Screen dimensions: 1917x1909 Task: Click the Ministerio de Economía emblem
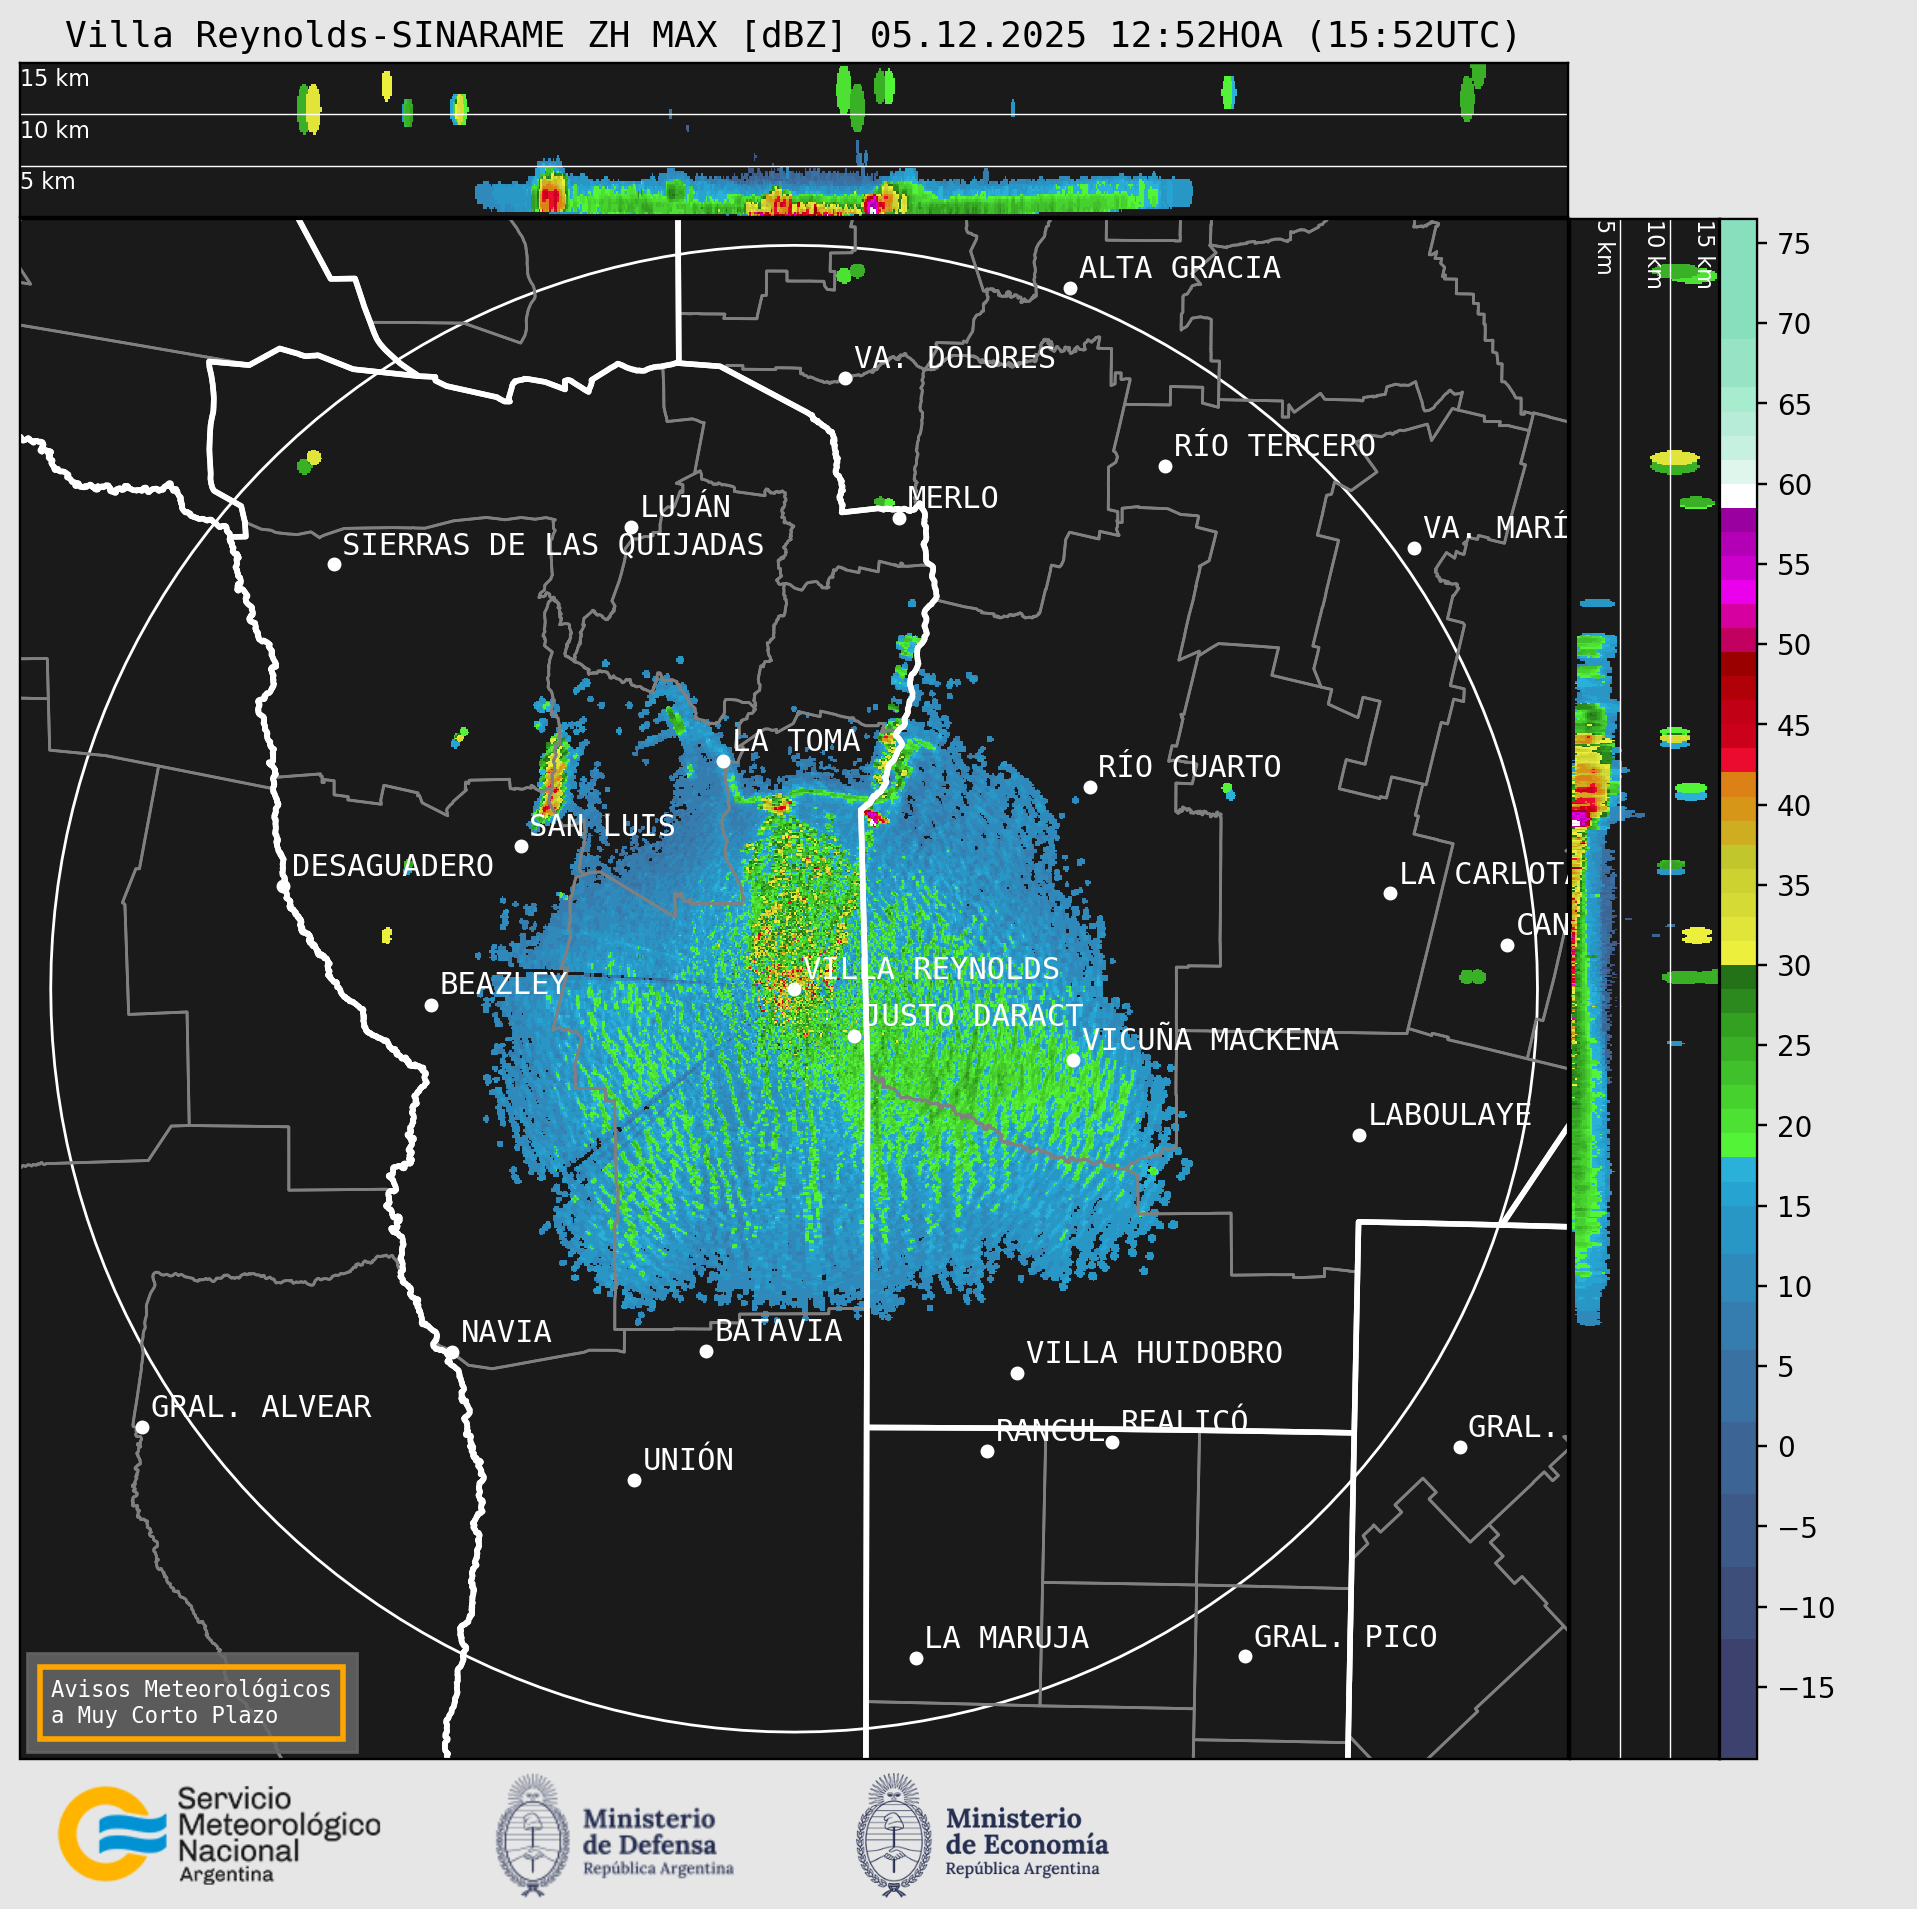pyautogui.click(x=894, y=1834)
